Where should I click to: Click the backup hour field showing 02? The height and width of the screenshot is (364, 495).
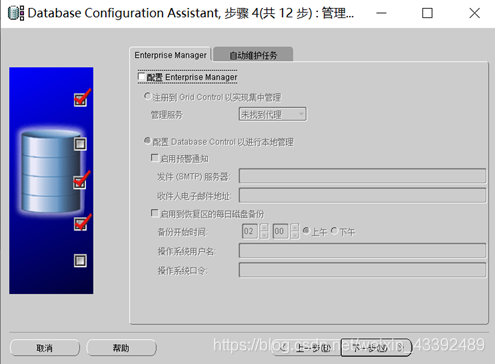[250, 231]
